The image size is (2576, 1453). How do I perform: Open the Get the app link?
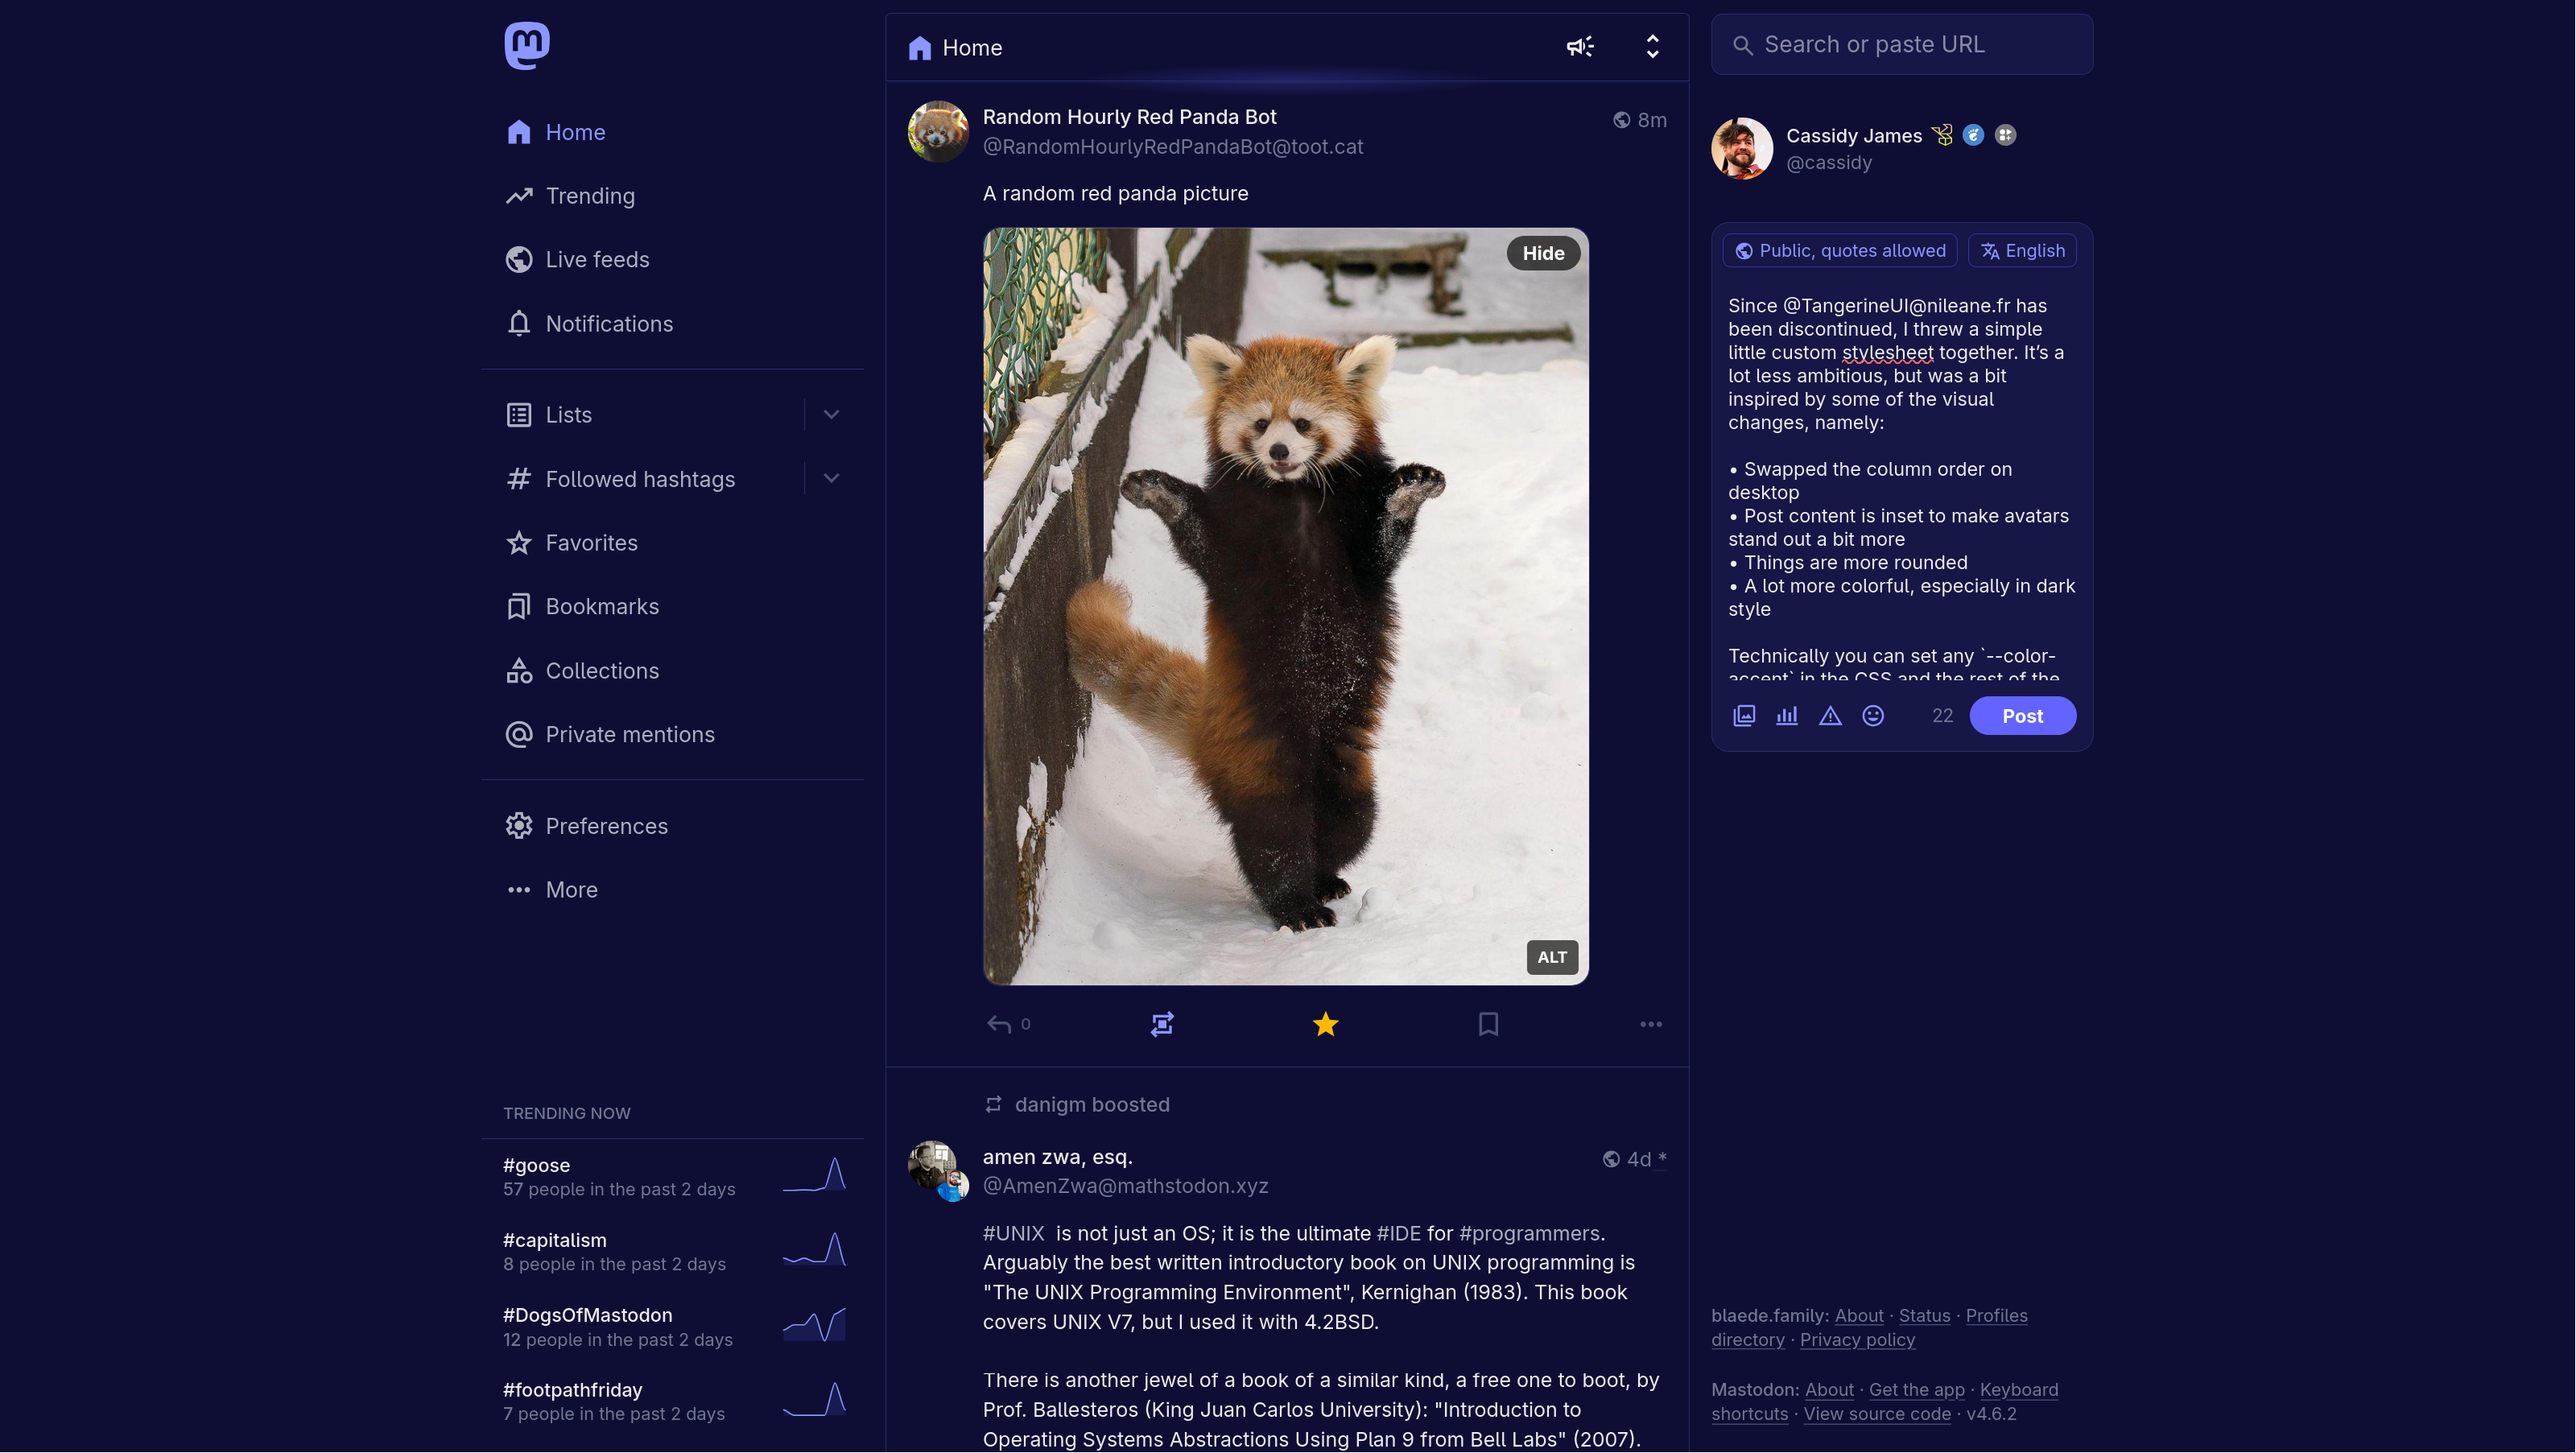click(x=1917, y=1390)
